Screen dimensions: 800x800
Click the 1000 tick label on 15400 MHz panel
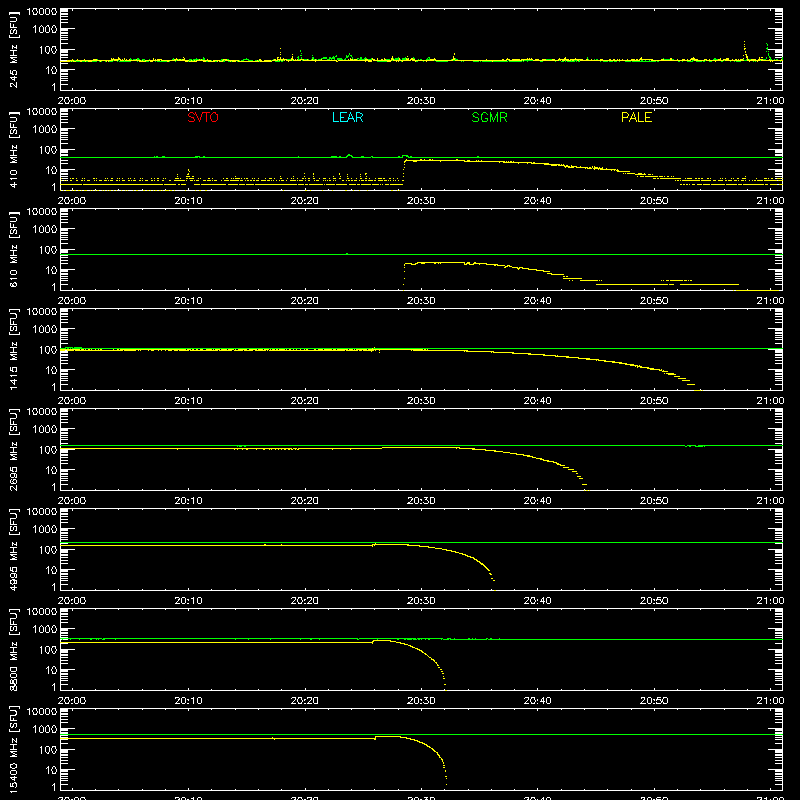point(45,730)
